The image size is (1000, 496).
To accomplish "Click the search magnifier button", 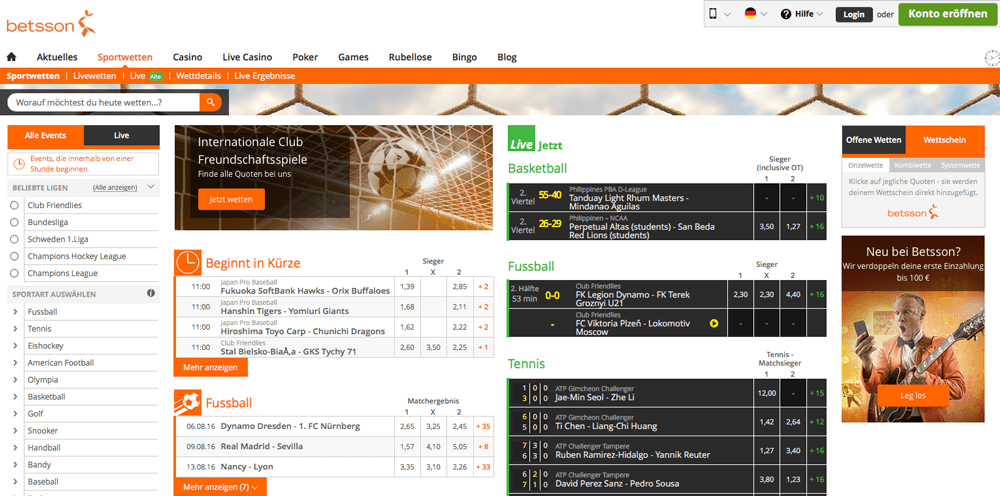I will pos(210,102).
